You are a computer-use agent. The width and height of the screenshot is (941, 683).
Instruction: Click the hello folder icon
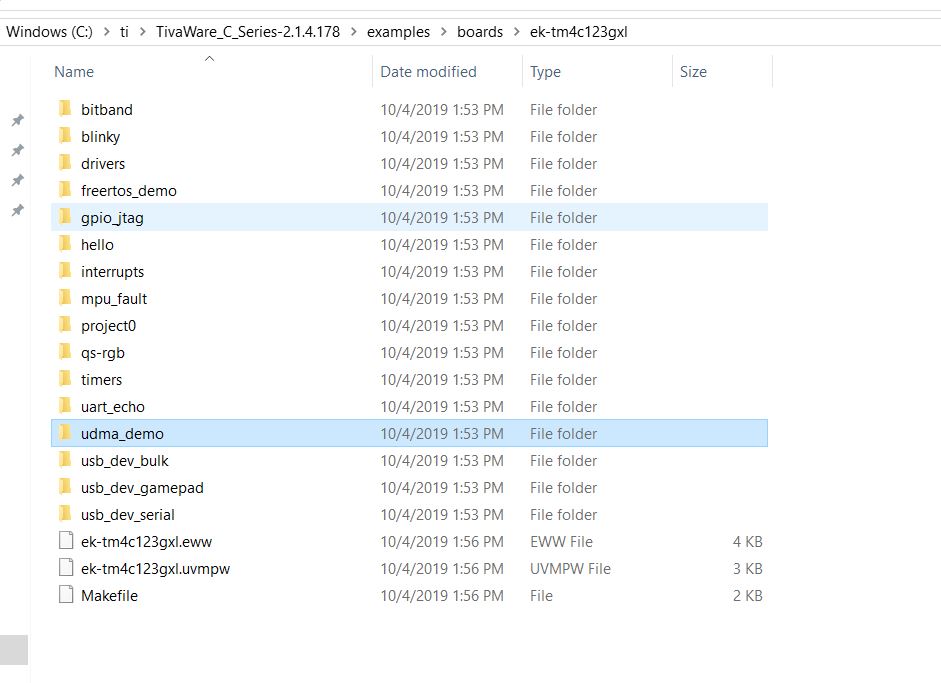tap(65, 244)
